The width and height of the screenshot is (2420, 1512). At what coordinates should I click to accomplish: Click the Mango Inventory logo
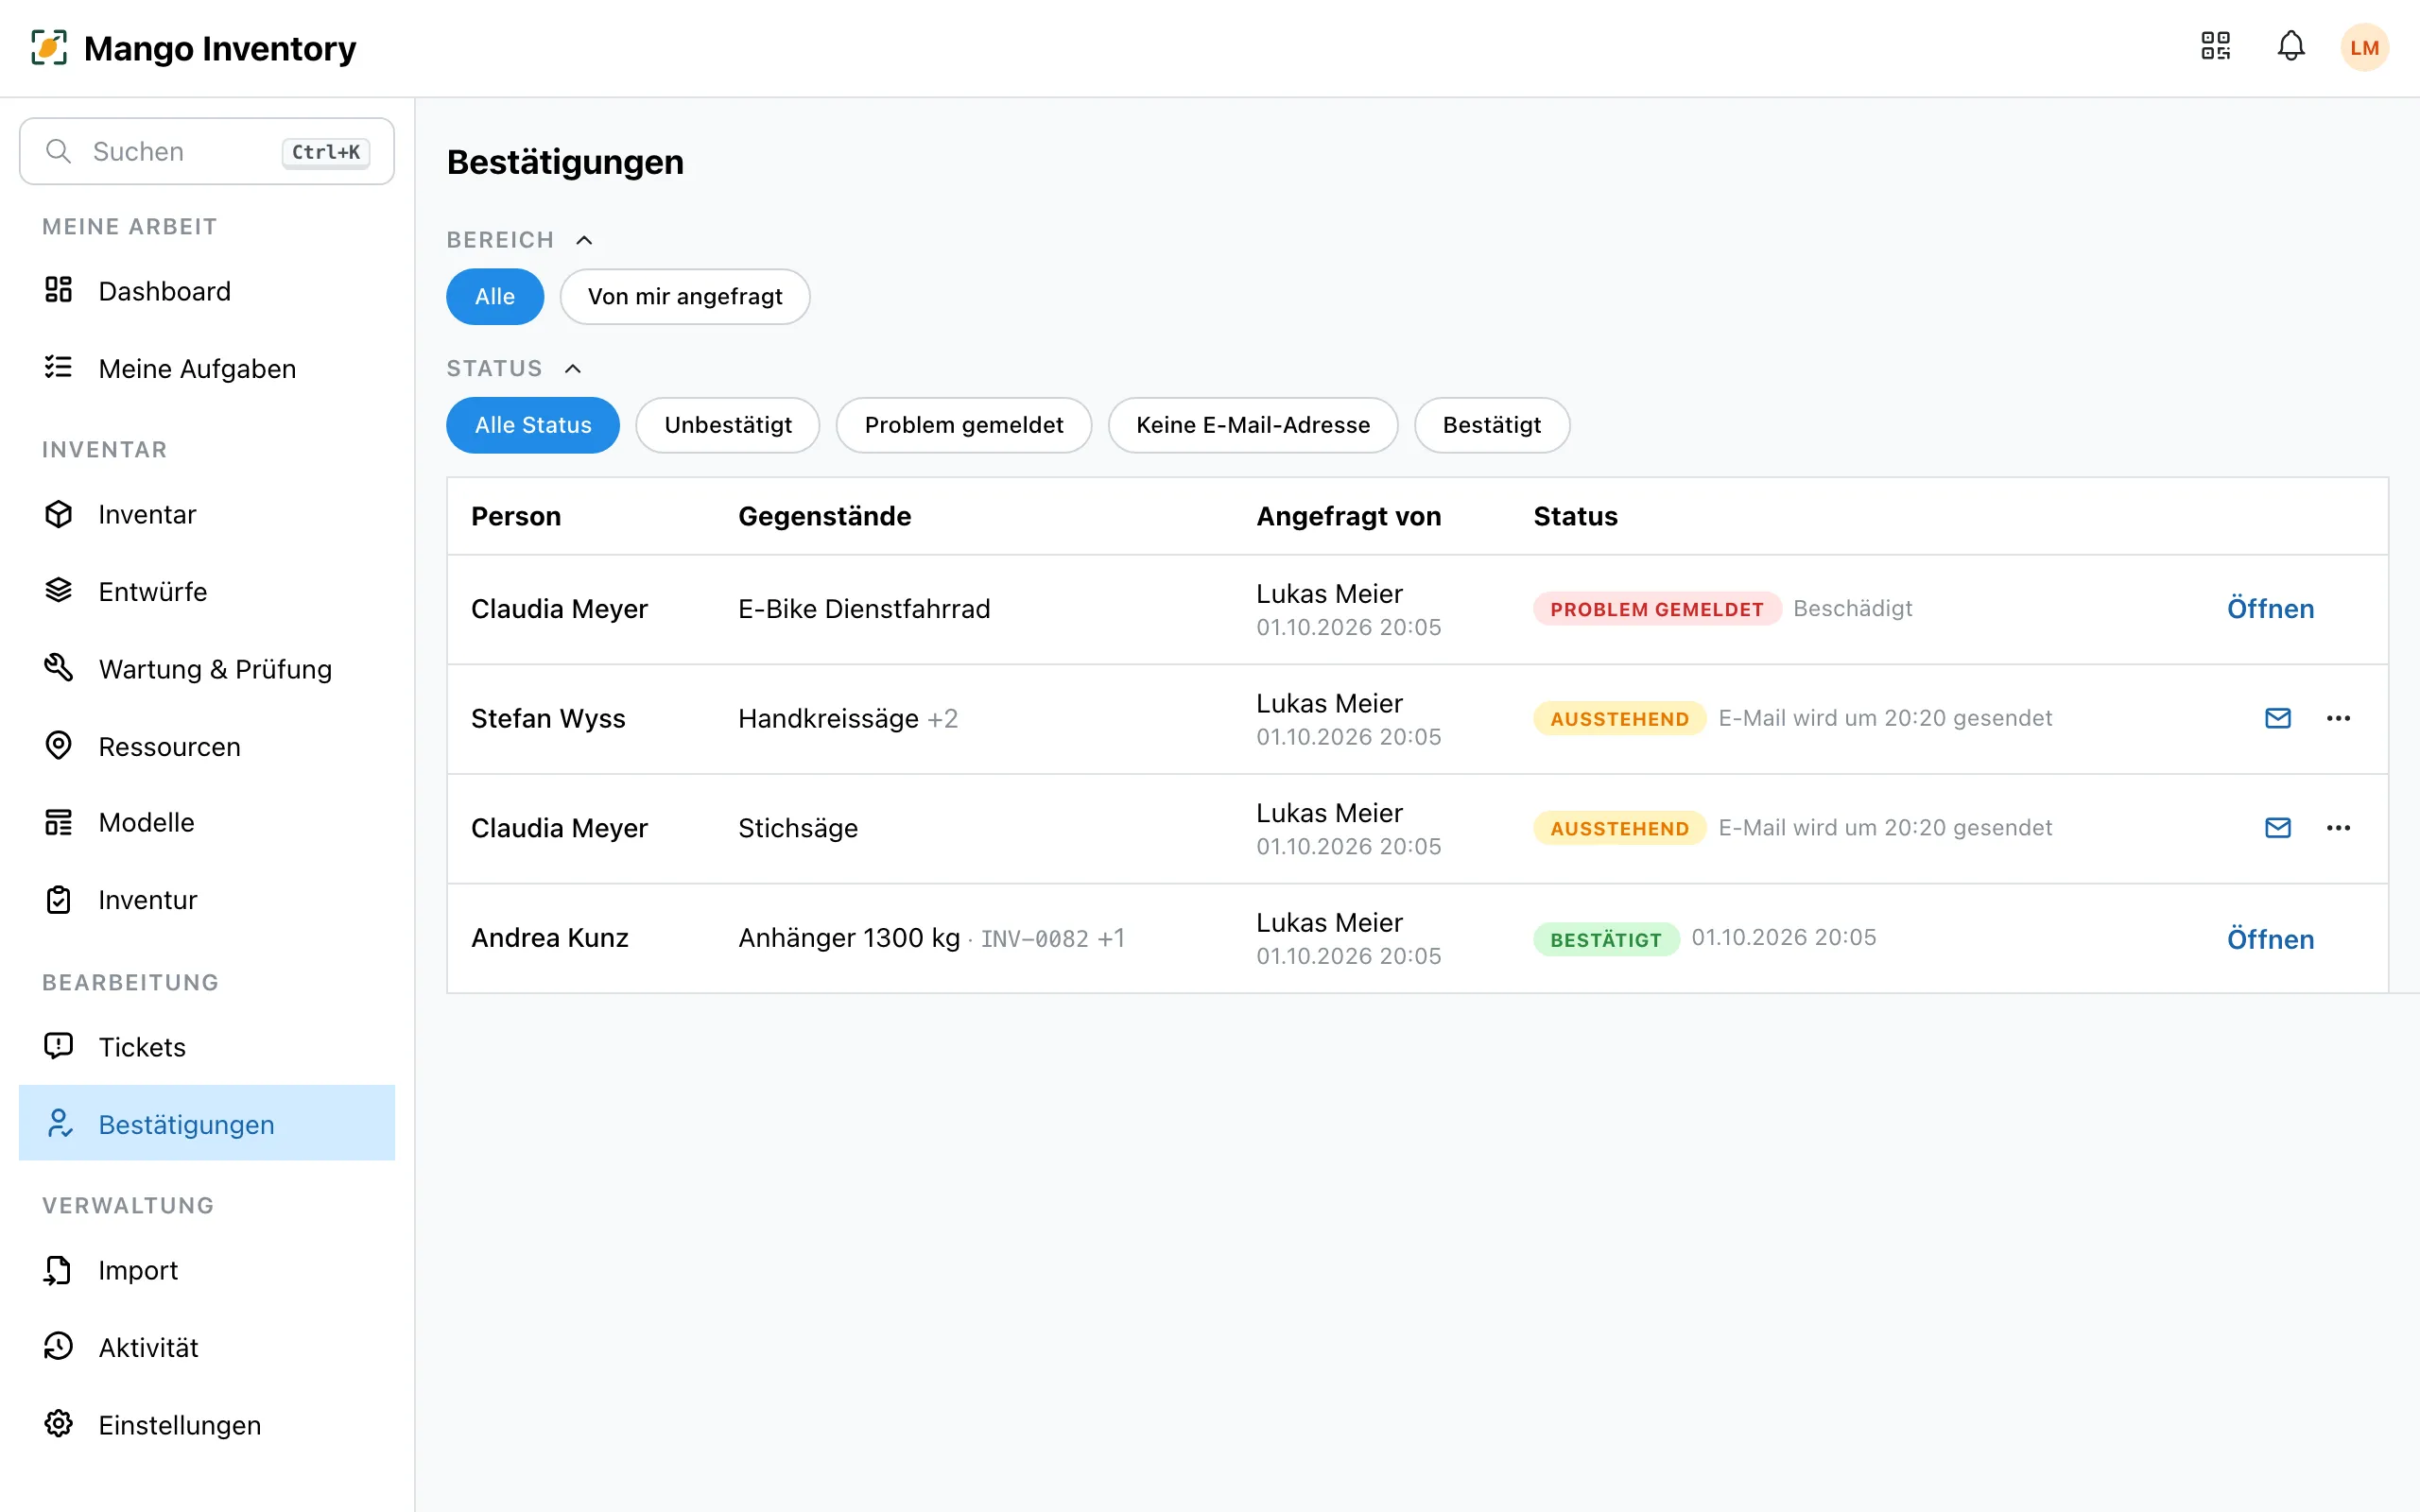click(193, 48)
